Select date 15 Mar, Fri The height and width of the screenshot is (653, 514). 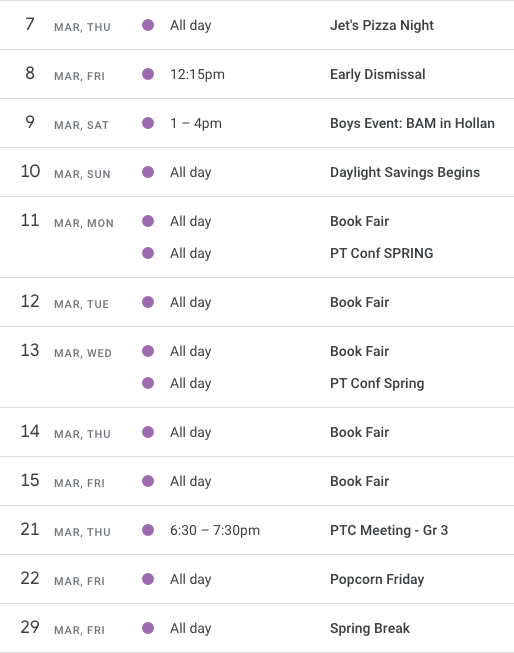(62, 481)
